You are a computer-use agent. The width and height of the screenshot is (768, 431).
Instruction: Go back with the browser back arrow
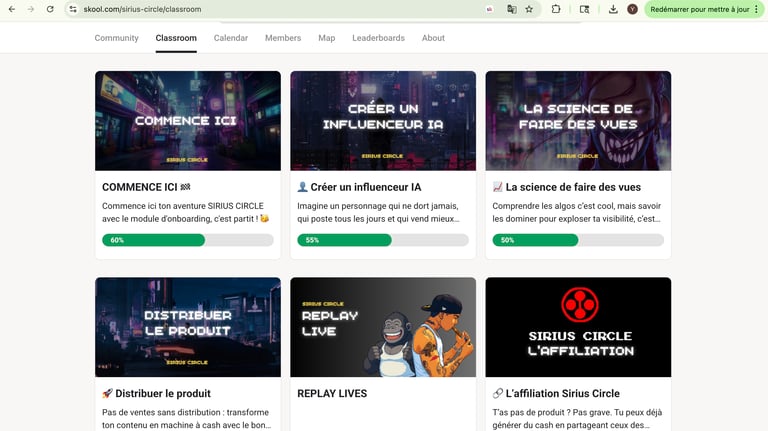tap(12, 9)
